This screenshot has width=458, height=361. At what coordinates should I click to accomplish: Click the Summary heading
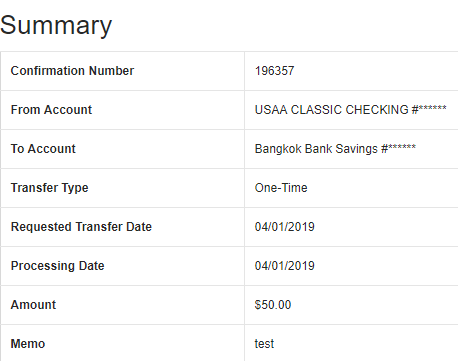[56, 26]
